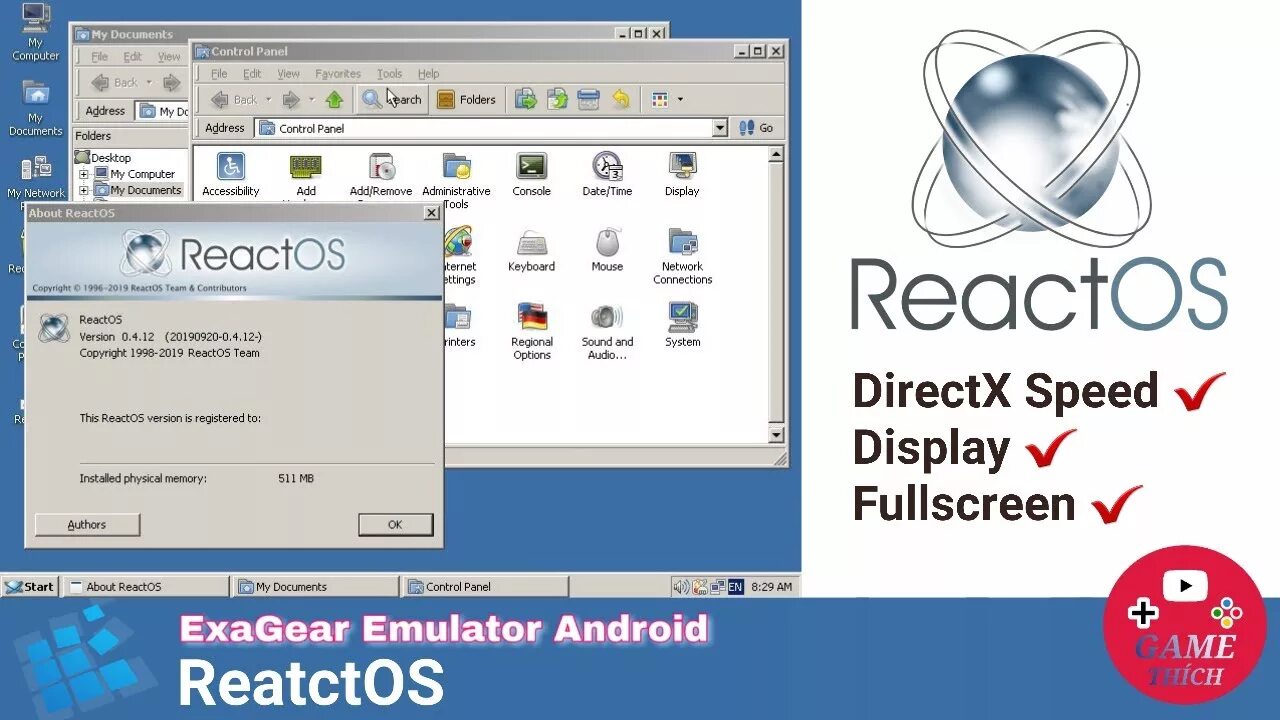The image size is (1280, 720).
Task: Select the Control Panel taskbar entry
Action: click(485, 586)
